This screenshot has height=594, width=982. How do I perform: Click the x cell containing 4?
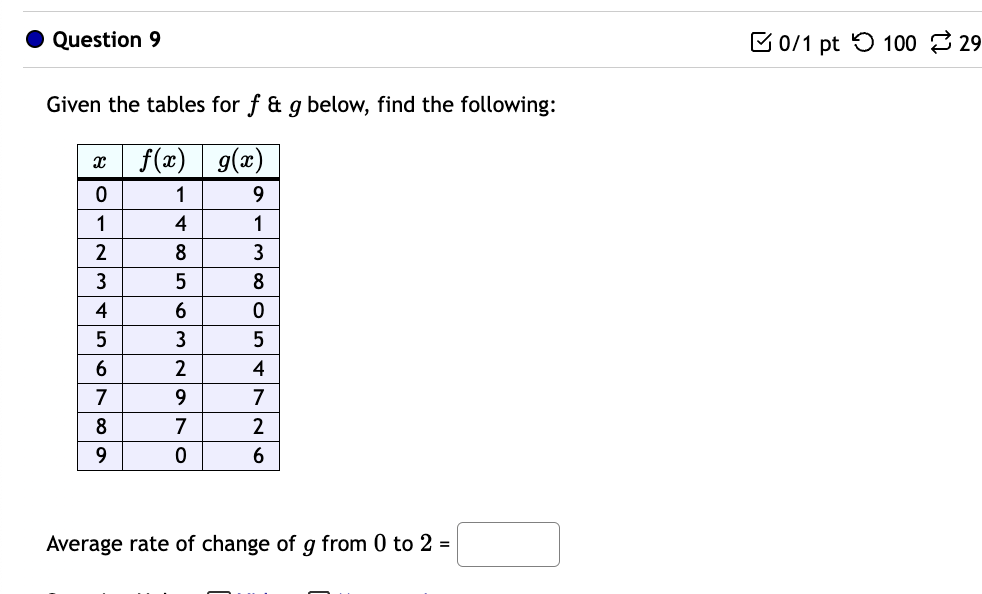click(101, 311)
